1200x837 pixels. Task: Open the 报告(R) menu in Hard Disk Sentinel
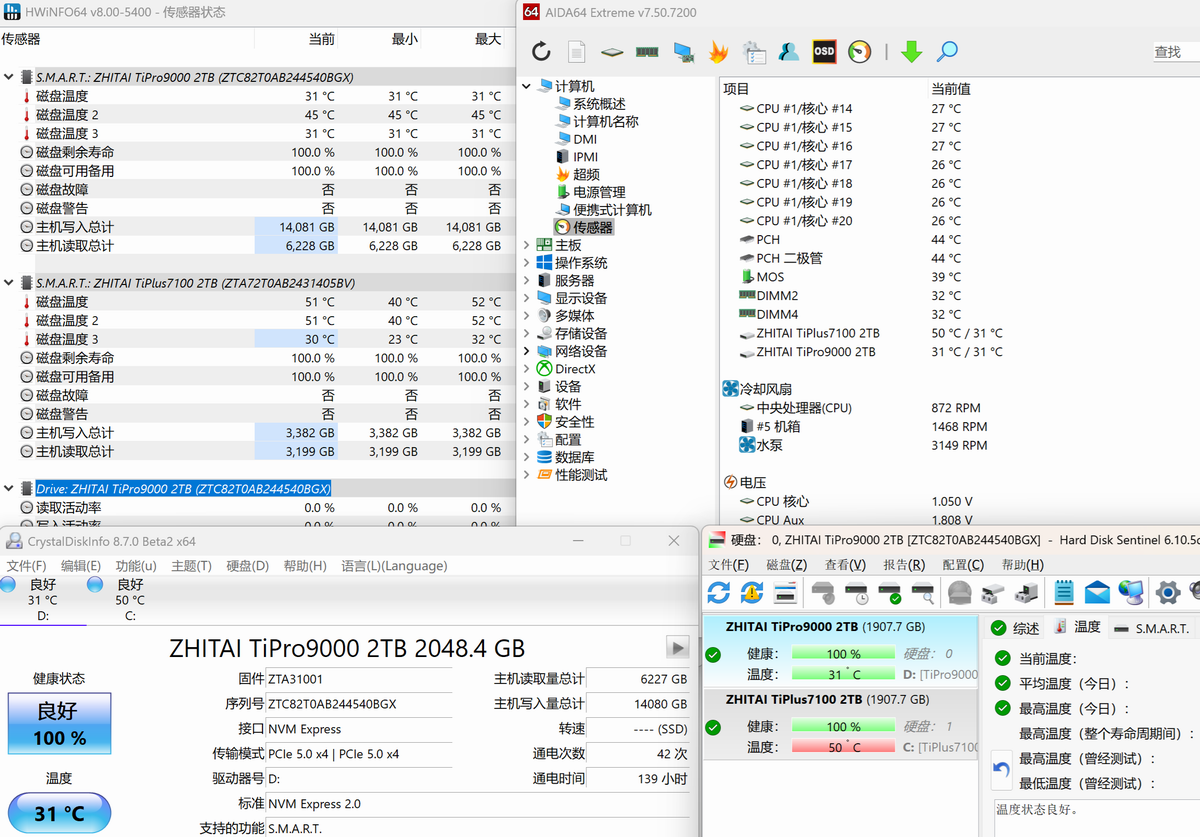(904, 565)
